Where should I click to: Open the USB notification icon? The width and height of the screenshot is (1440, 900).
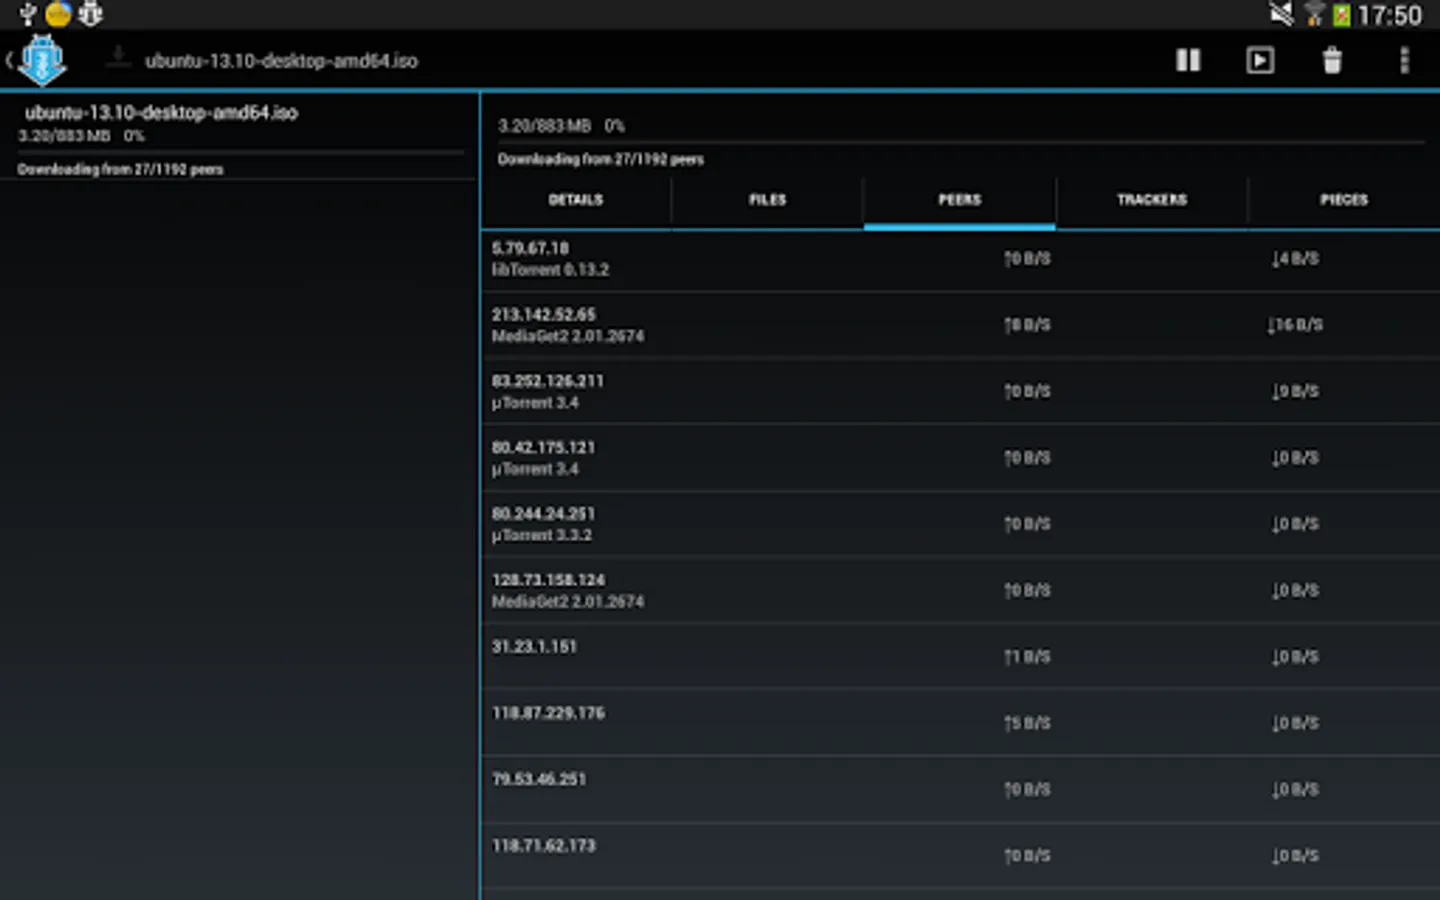(x=28, y=14)
